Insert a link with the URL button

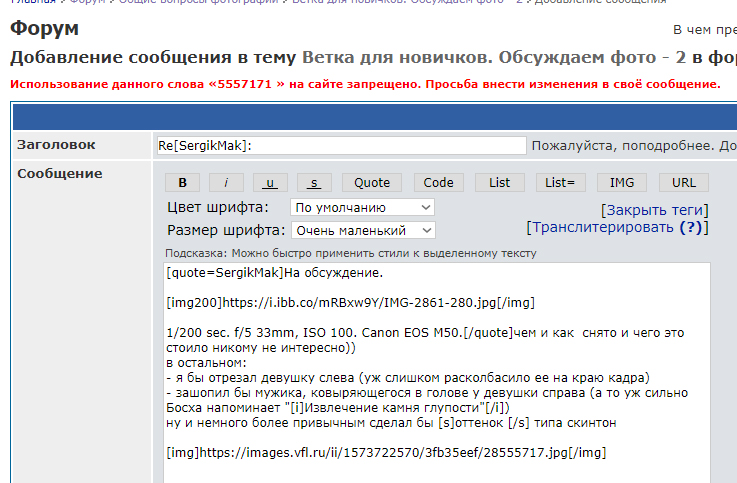point(684,182)
